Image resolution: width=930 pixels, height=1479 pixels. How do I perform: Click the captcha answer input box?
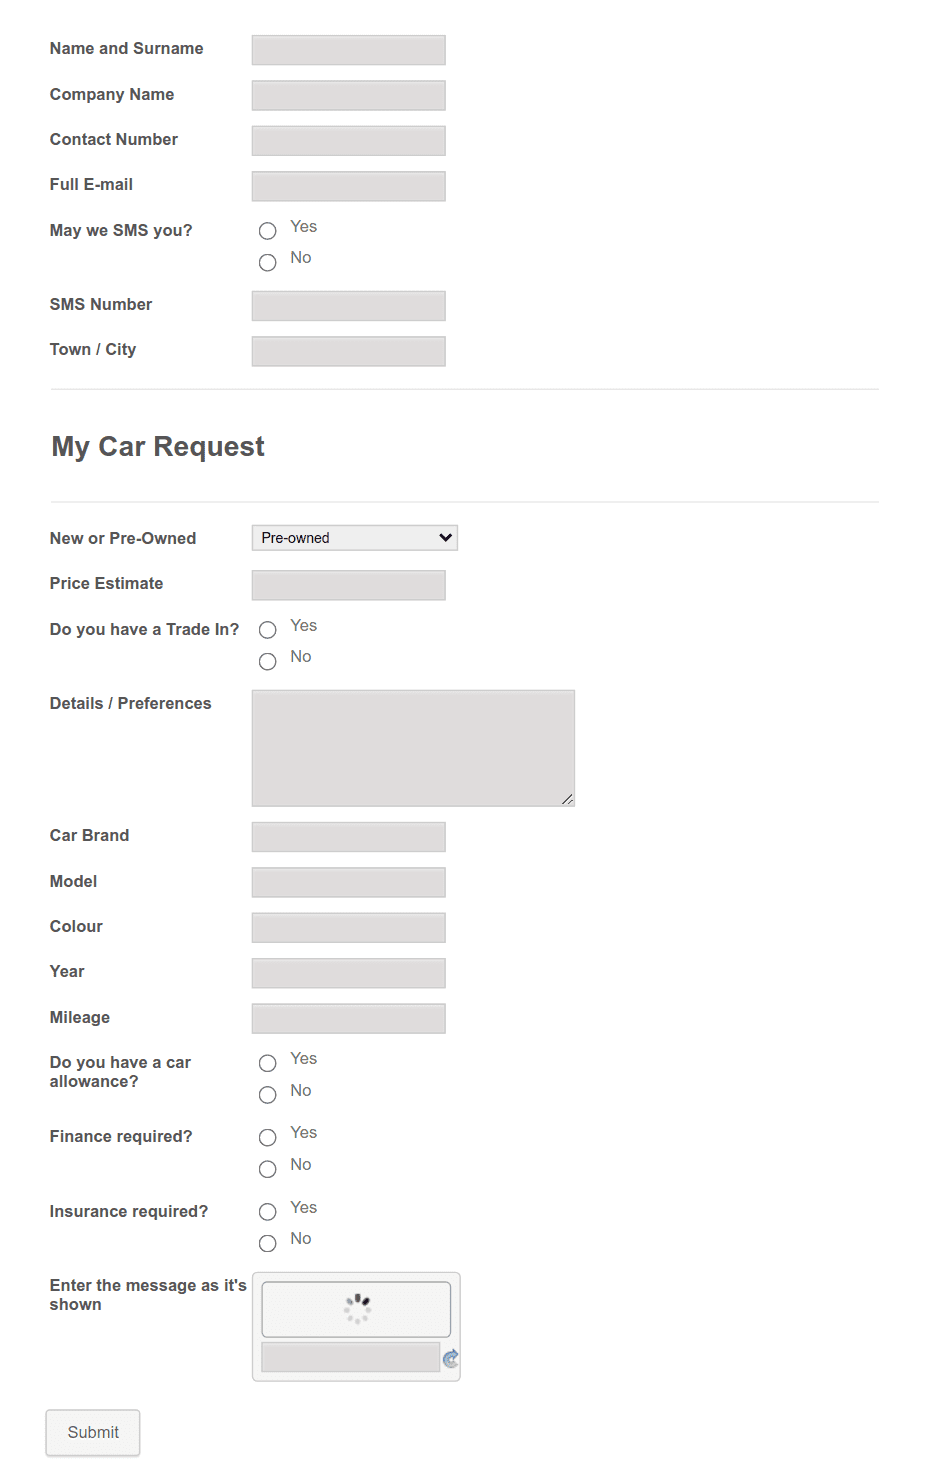(x=349, y=1357)
